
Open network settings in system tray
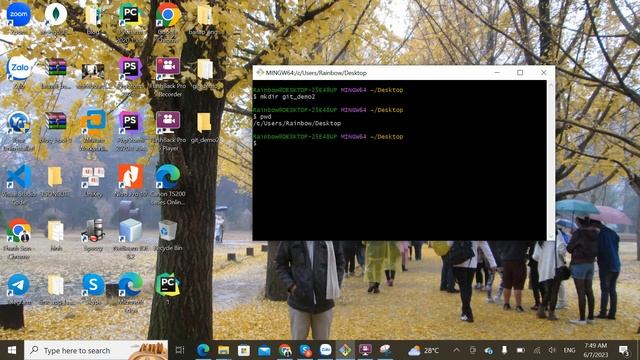coord(537,350)
